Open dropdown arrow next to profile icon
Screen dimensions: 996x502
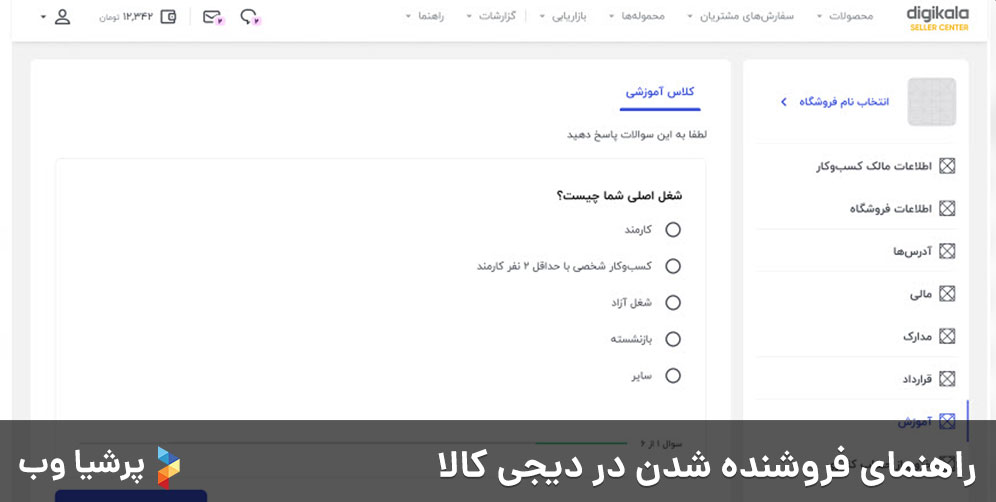(x=43, y=17)
